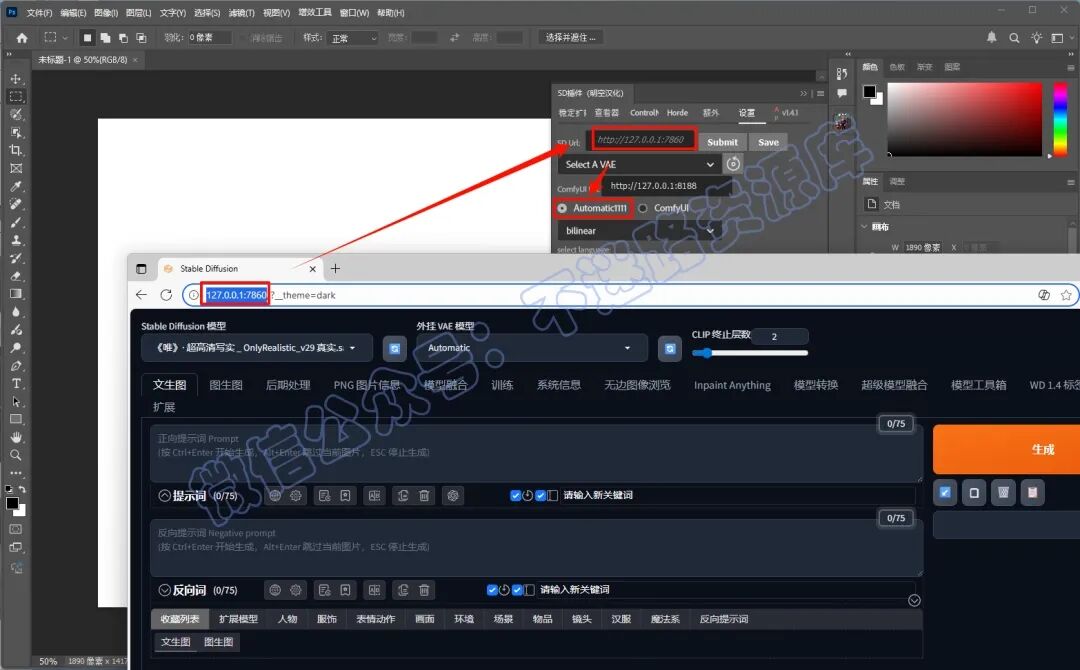This screenshot has height=670, width=1080.
Task: Open the History panel icon
Action: tap(842, 74)
